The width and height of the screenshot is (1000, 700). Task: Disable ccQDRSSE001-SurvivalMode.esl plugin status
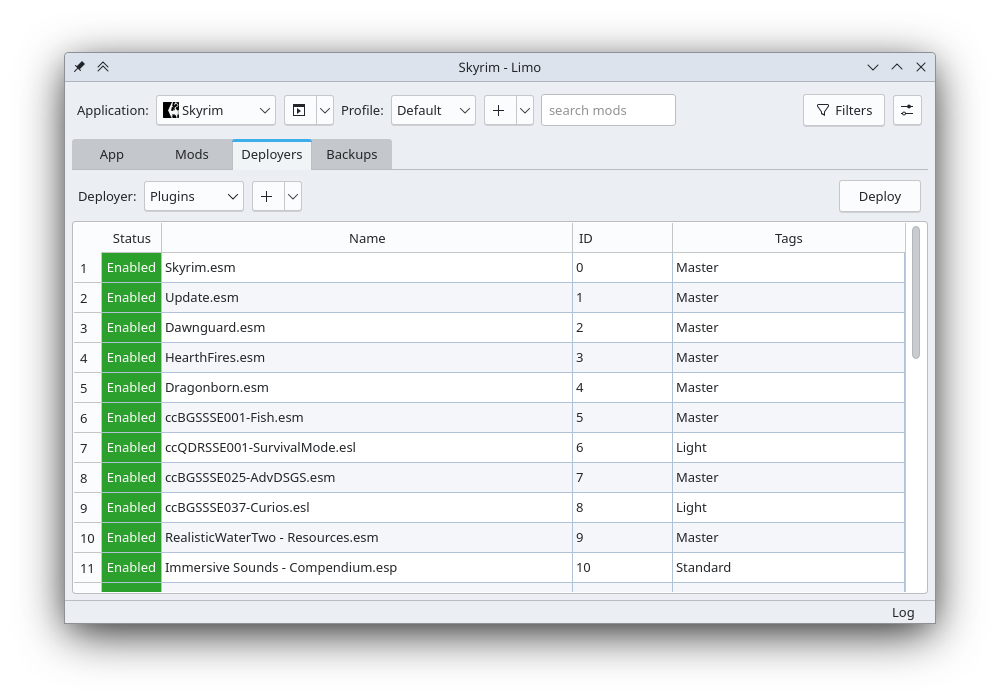[x=131, y=448]
